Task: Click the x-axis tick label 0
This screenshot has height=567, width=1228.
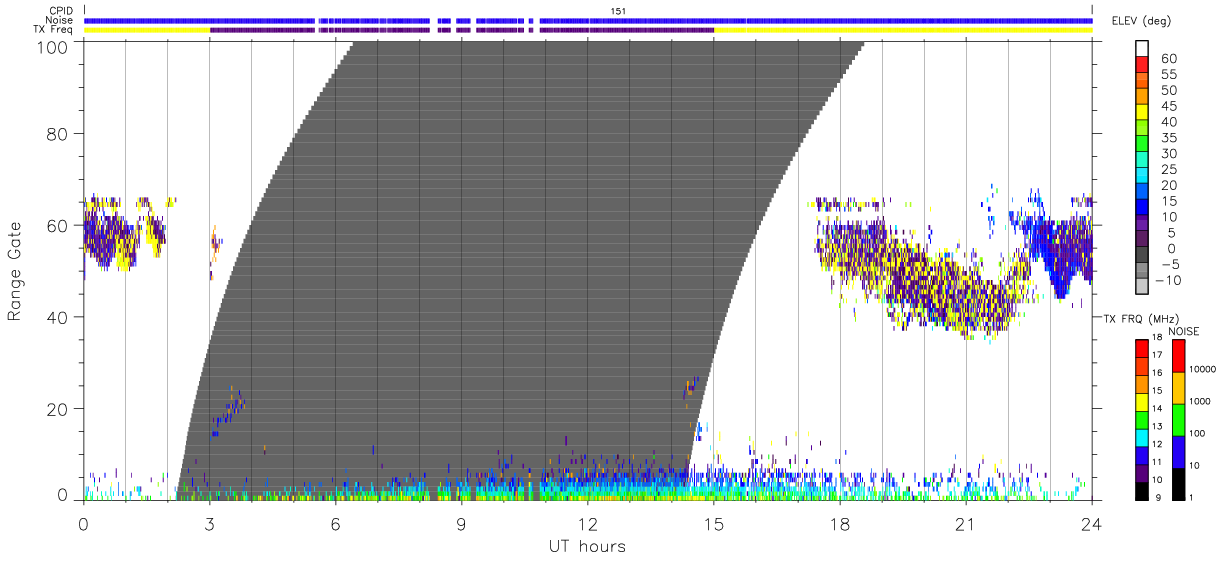Action: click(x=83, y=523)
